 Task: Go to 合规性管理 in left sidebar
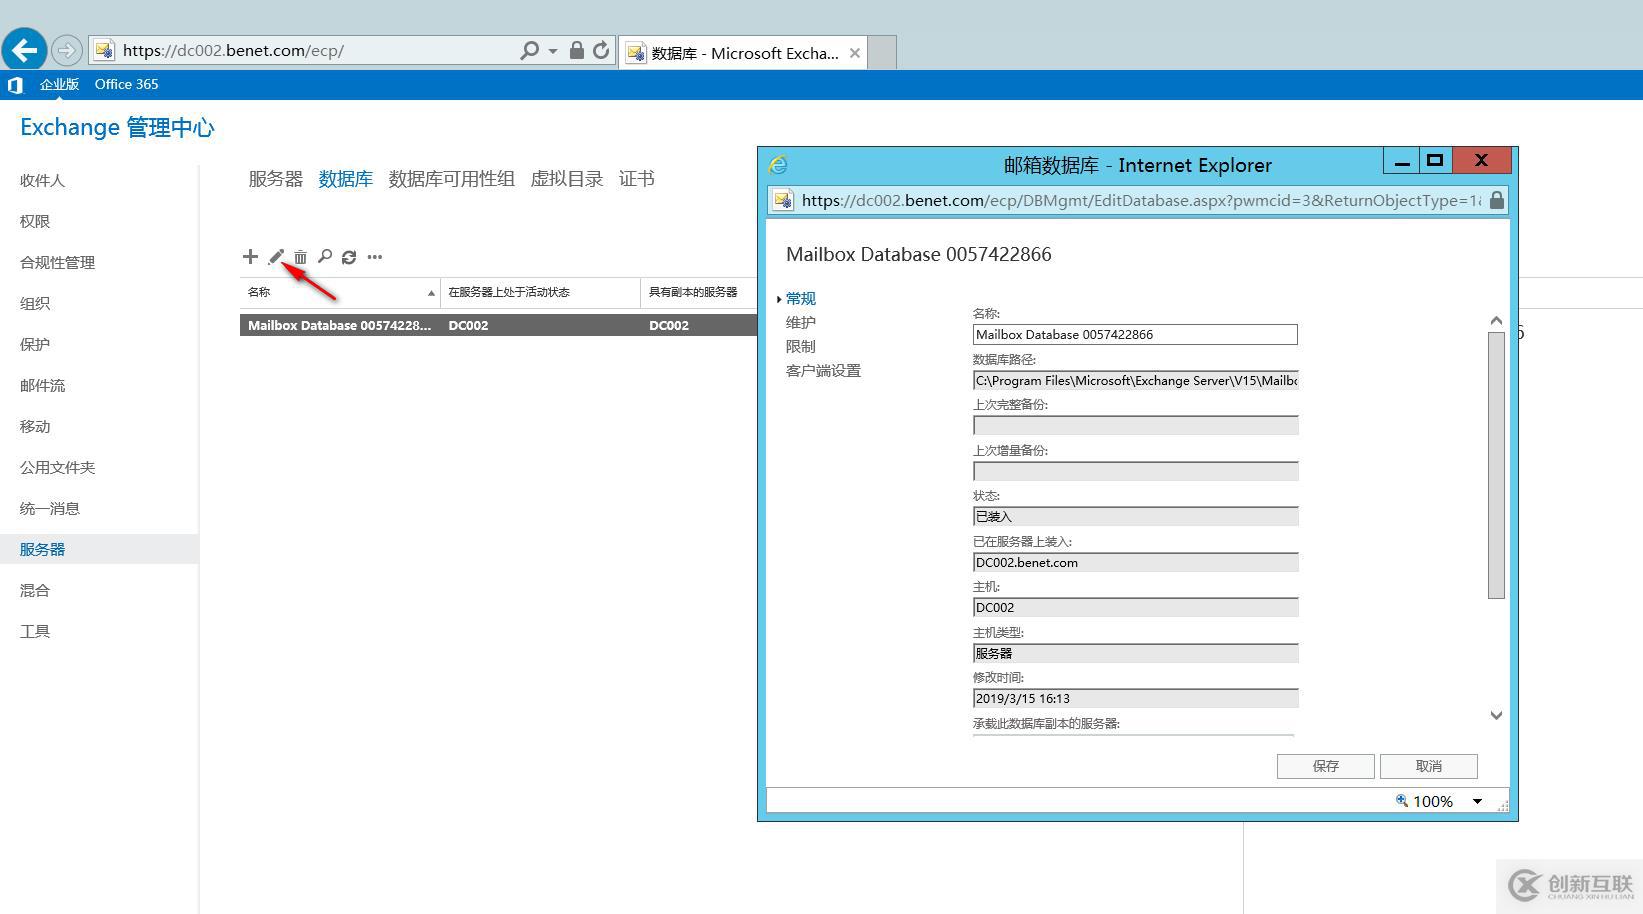click(57, 262)
